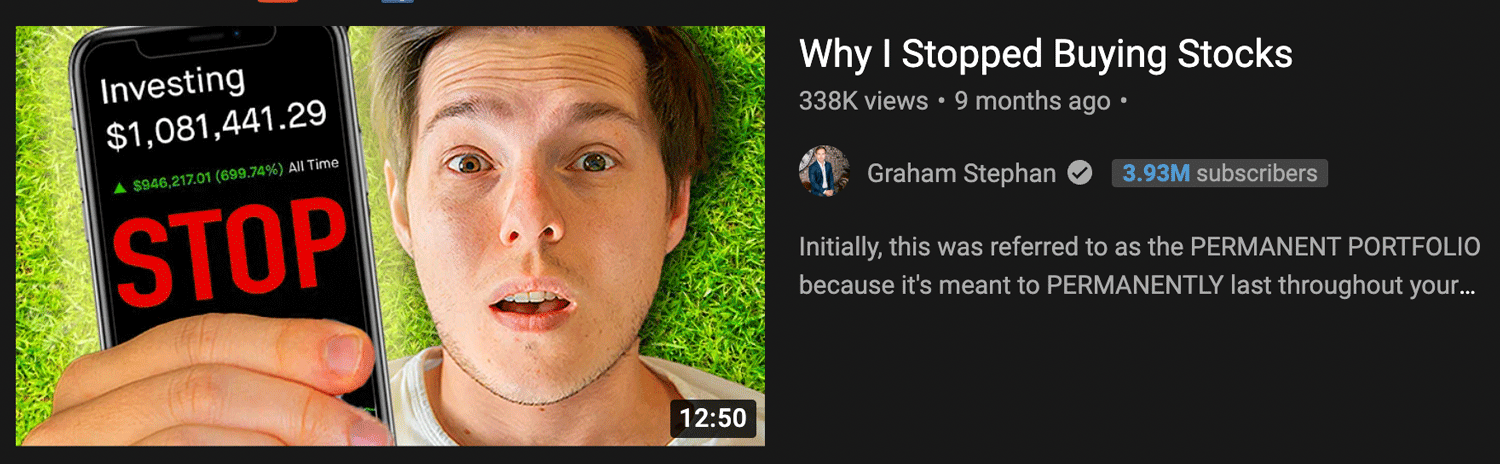
Task: Select the description line mentioning PERMANENT PORTFOLIO
Action: coord(1140,247)
